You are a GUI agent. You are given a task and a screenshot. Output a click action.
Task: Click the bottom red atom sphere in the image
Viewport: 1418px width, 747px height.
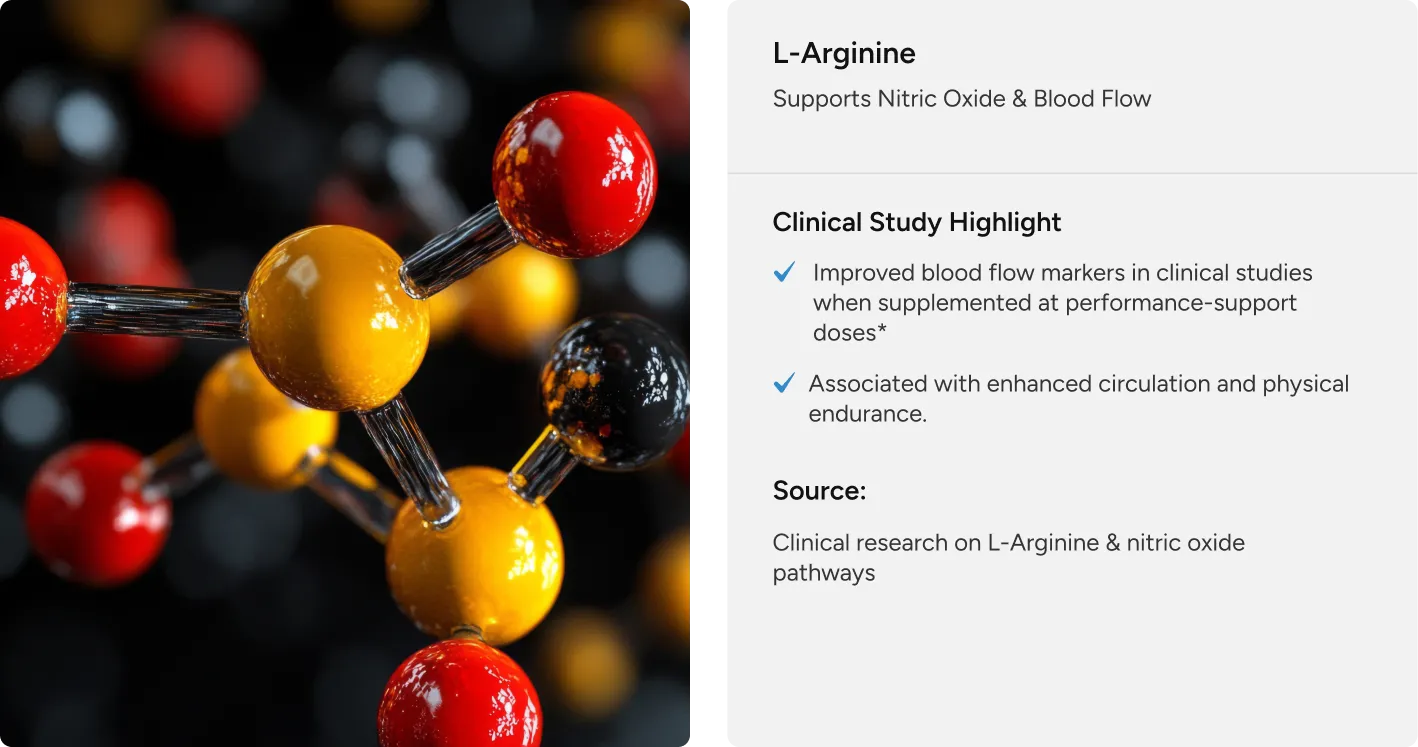click(459, 695)
